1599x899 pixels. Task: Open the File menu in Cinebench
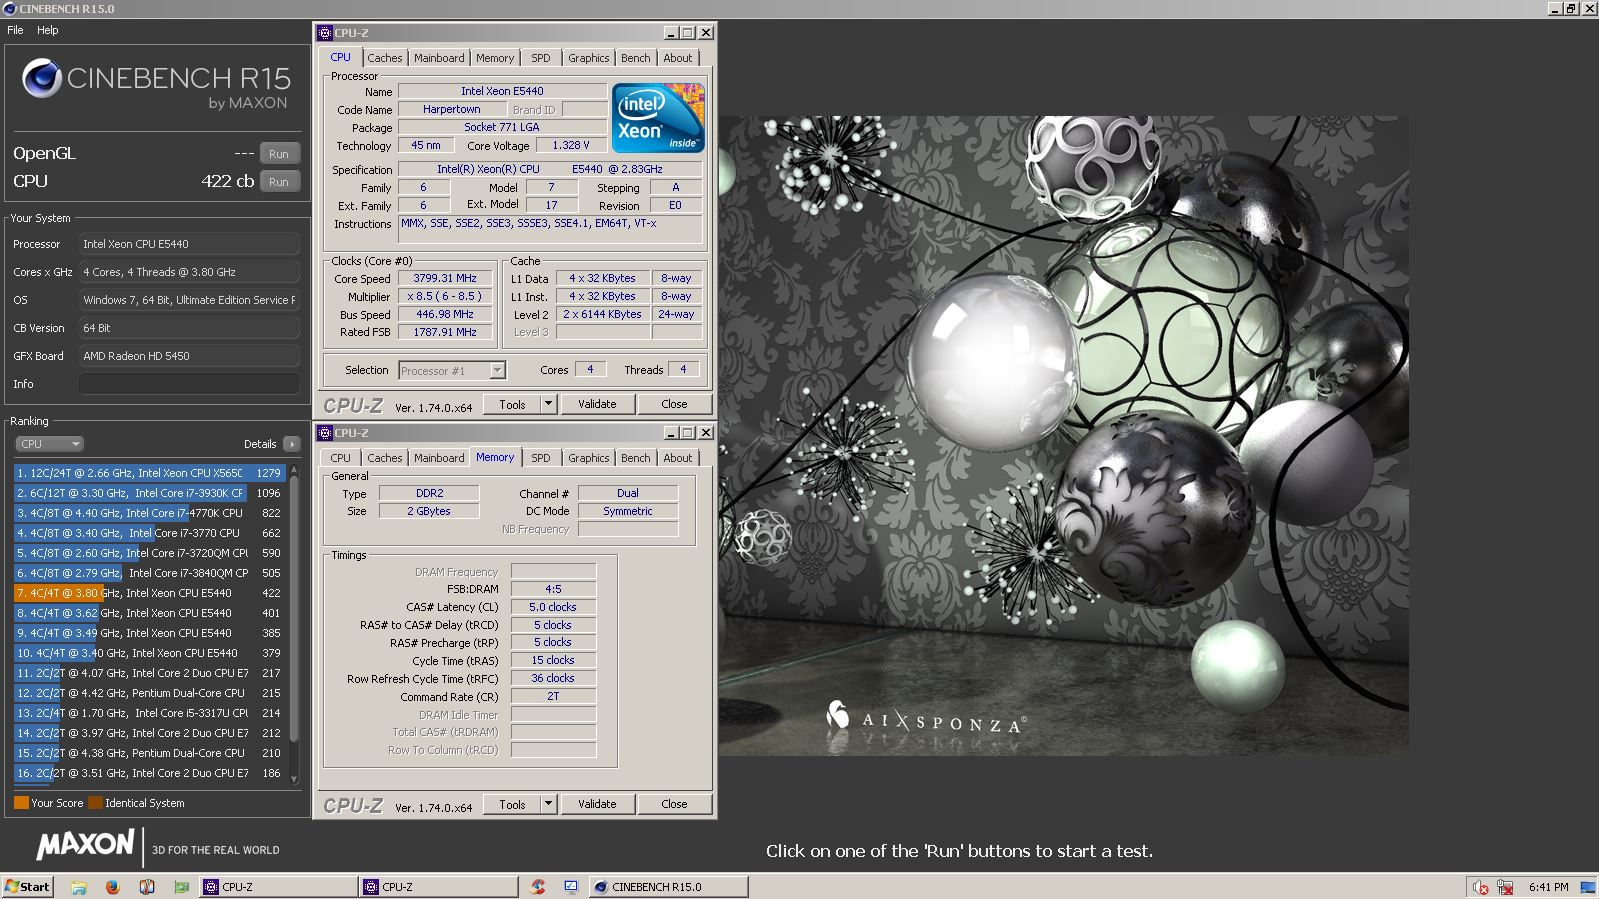click(15, 30)
